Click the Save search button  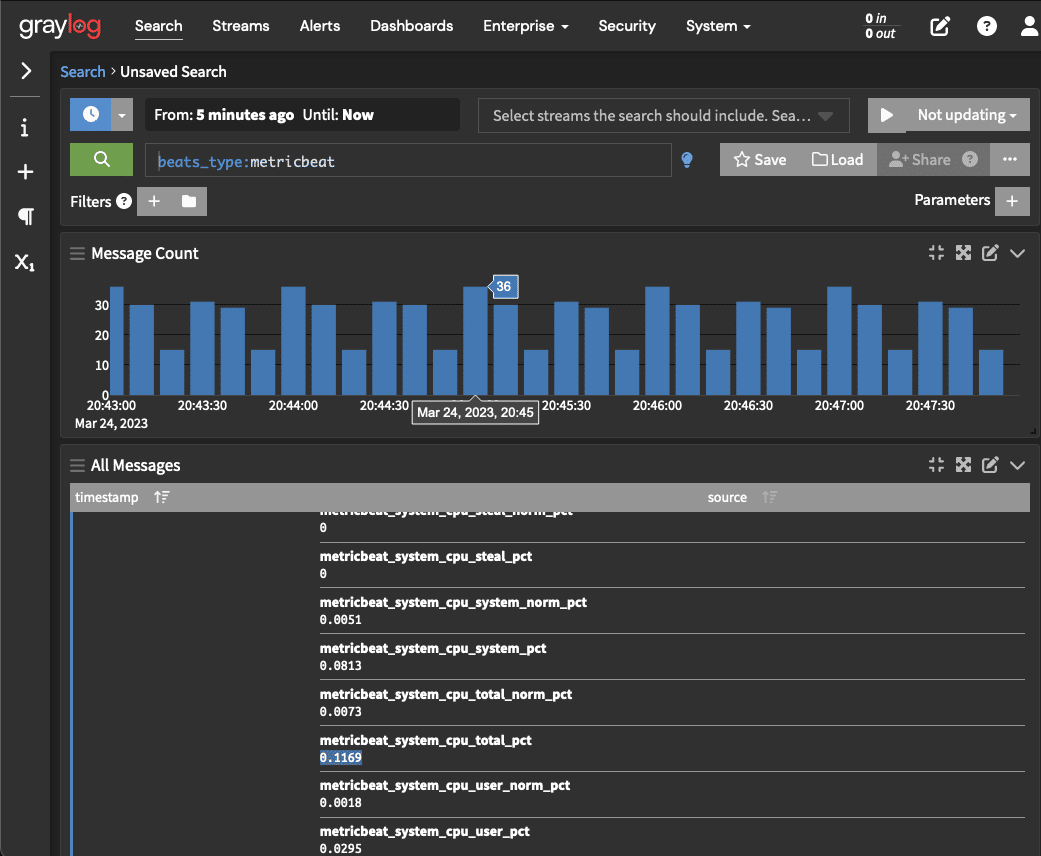[760, 160]
